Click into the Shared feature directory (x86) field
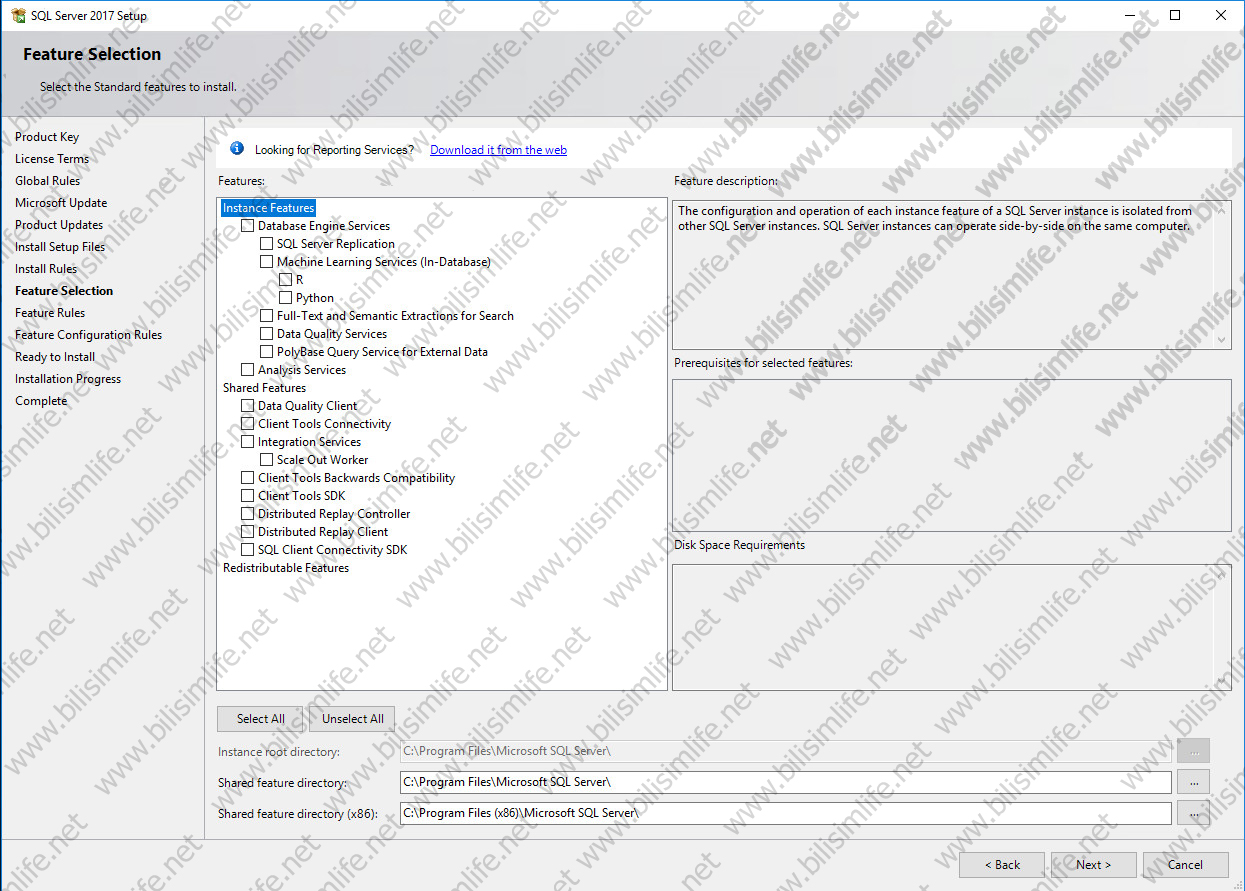The height and width of the screenshot is (891, 1245). coord(785,813)
